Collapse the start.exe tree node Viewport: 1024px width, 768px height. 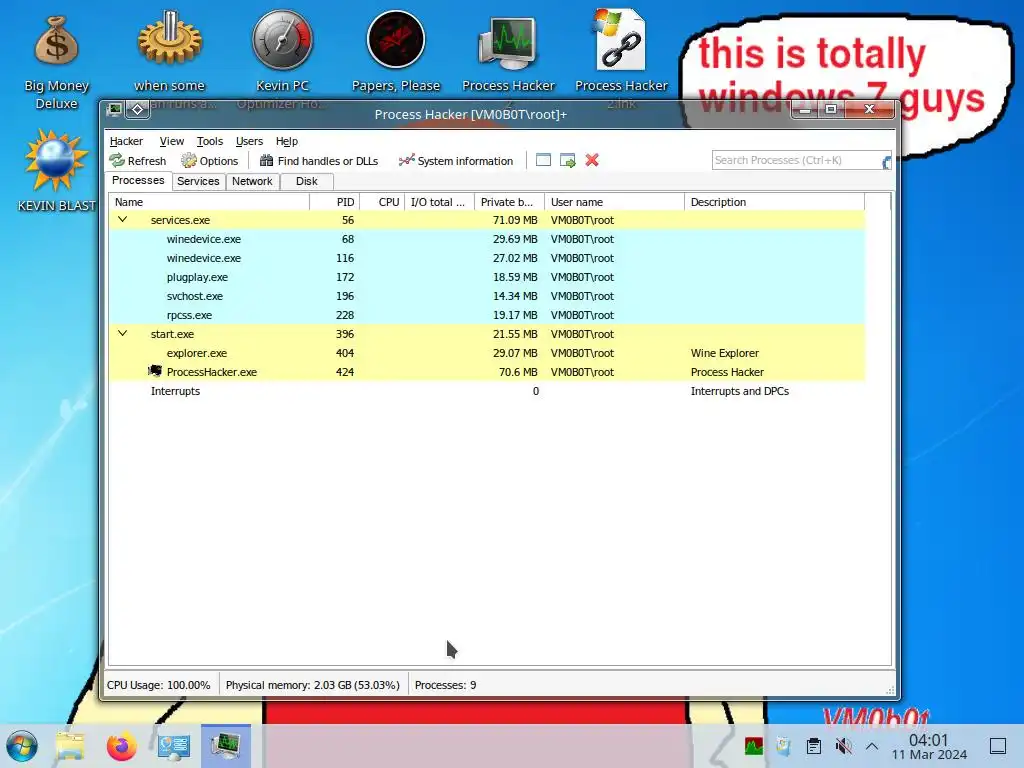point(122,333)
